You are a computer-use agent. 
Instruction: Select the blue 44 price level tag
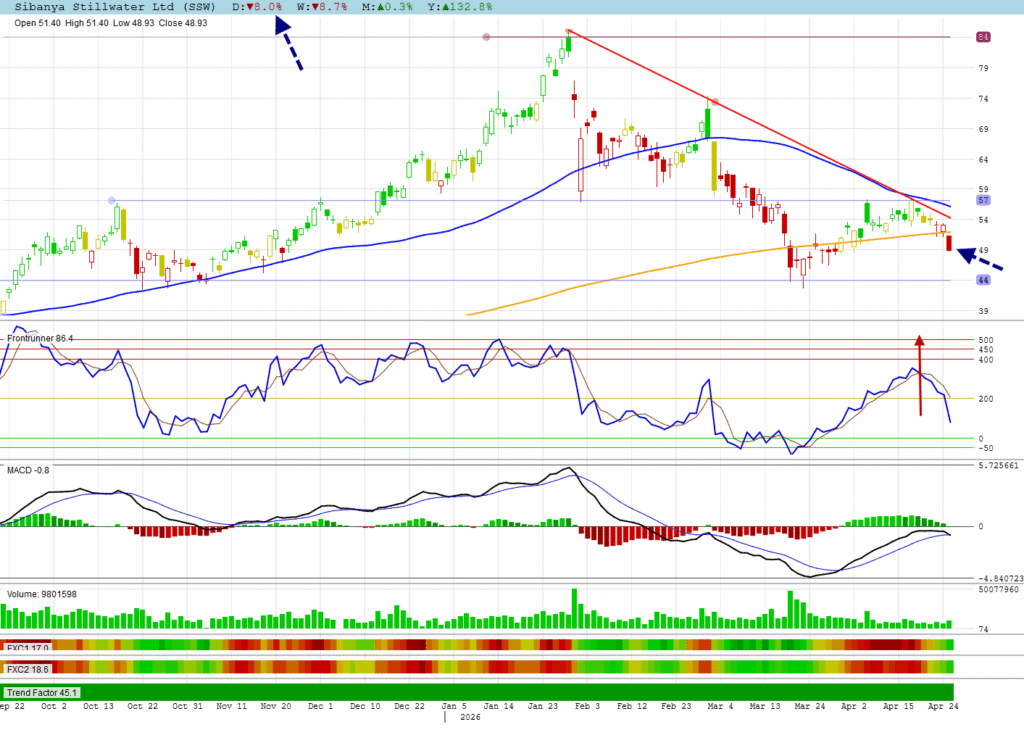click(x=983, y=281)
